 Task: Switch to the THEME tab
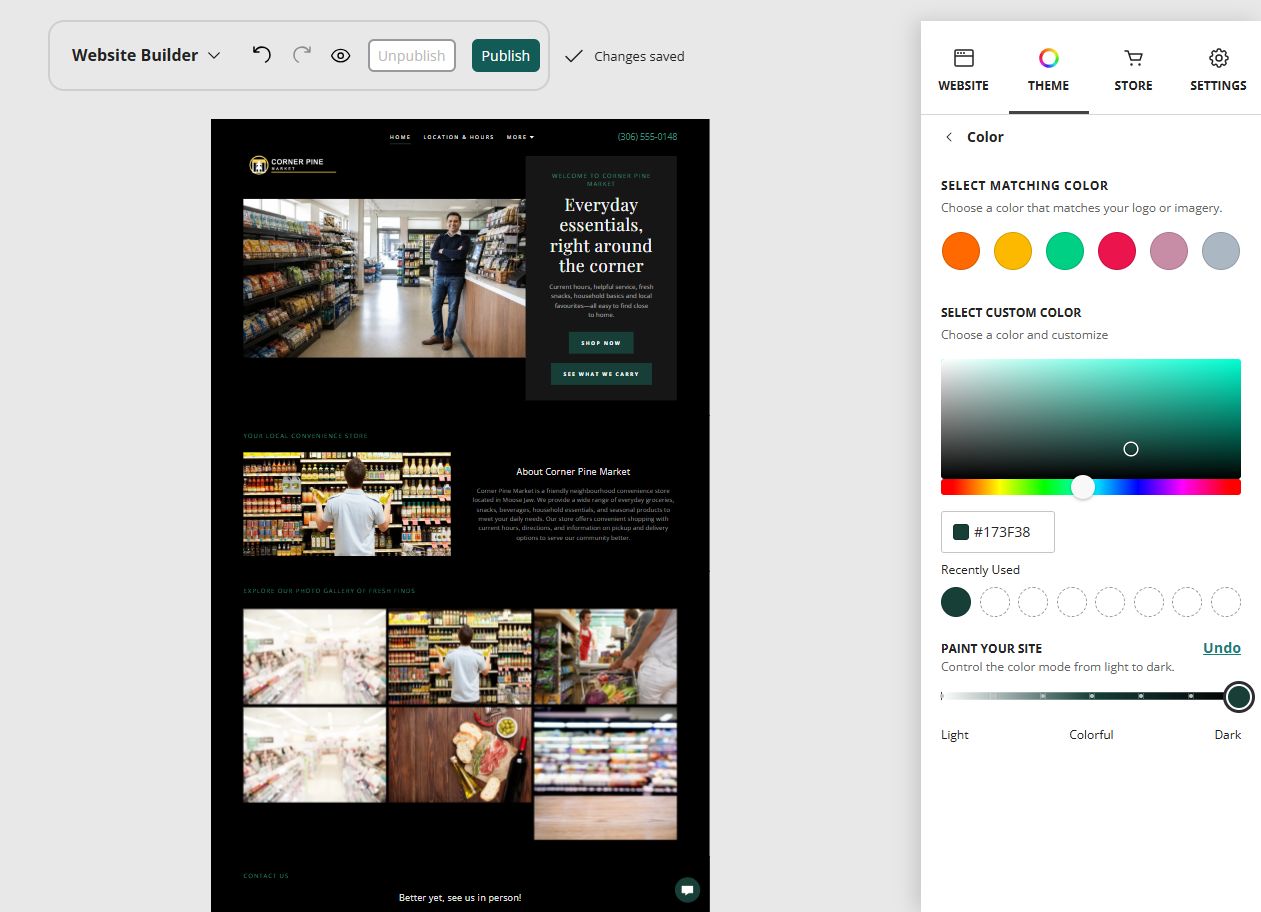[x=1048, y=70]
